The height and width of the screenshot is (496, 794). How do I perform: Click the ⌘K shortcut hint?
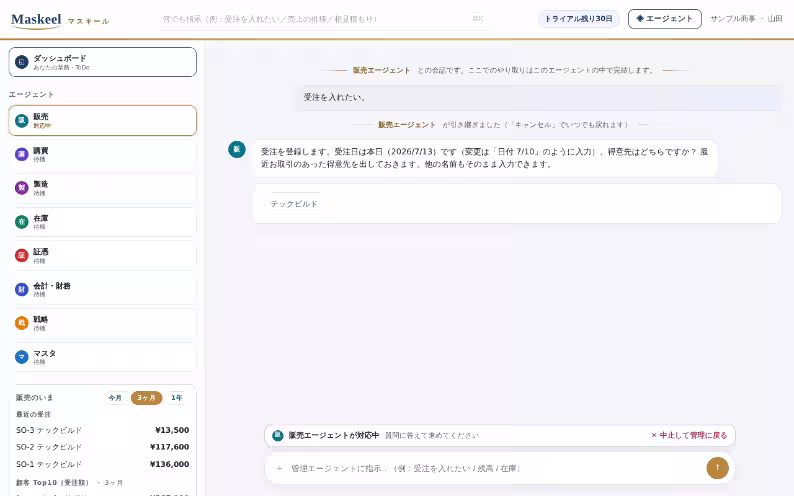[478, 19]
